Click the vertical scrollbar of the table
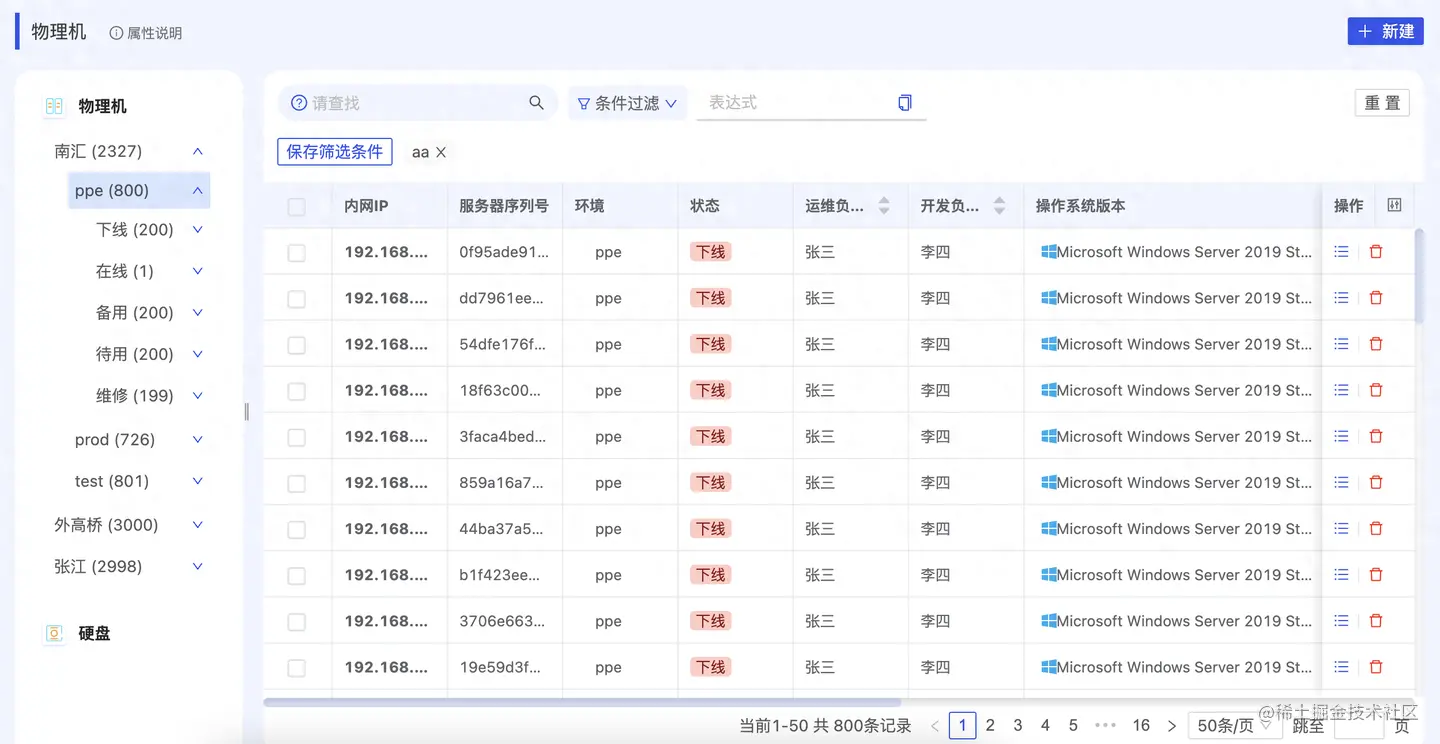This screenshot has width=1440, height=744. [x=1419, y=275]
